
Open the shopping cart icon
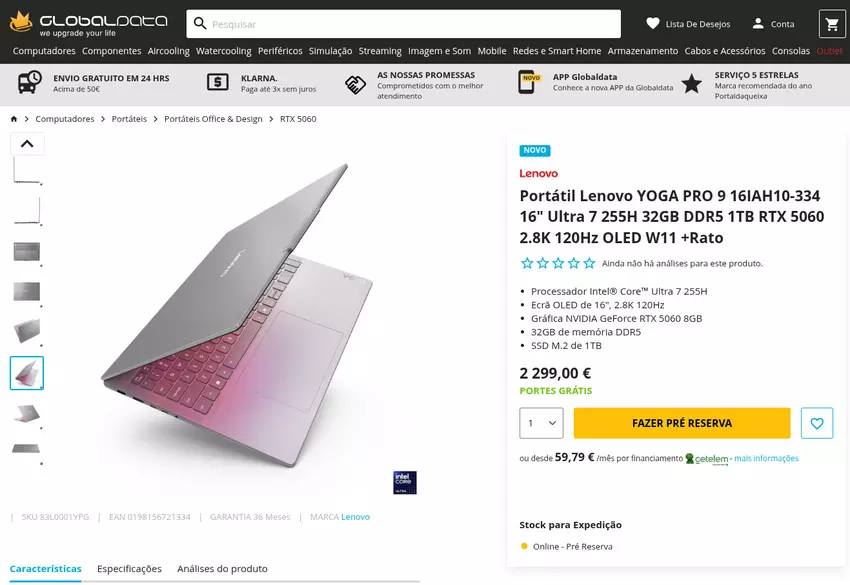(x=831, y=24)
